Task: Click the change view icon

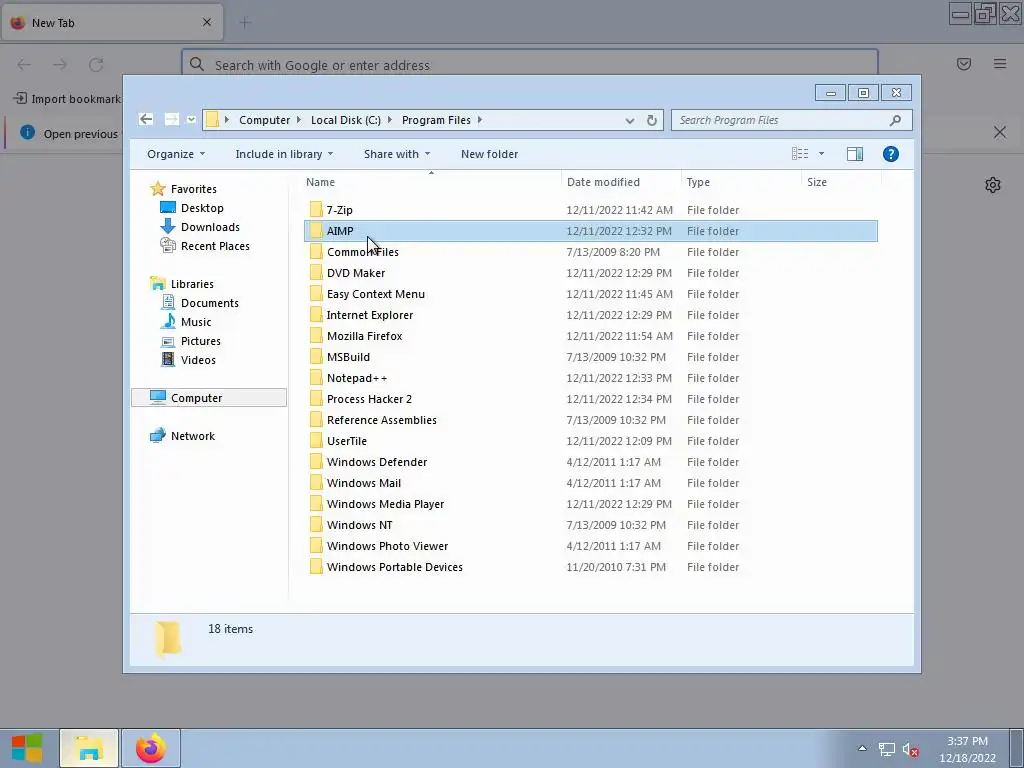Action: pyautogui.click(x=800, y=154)
